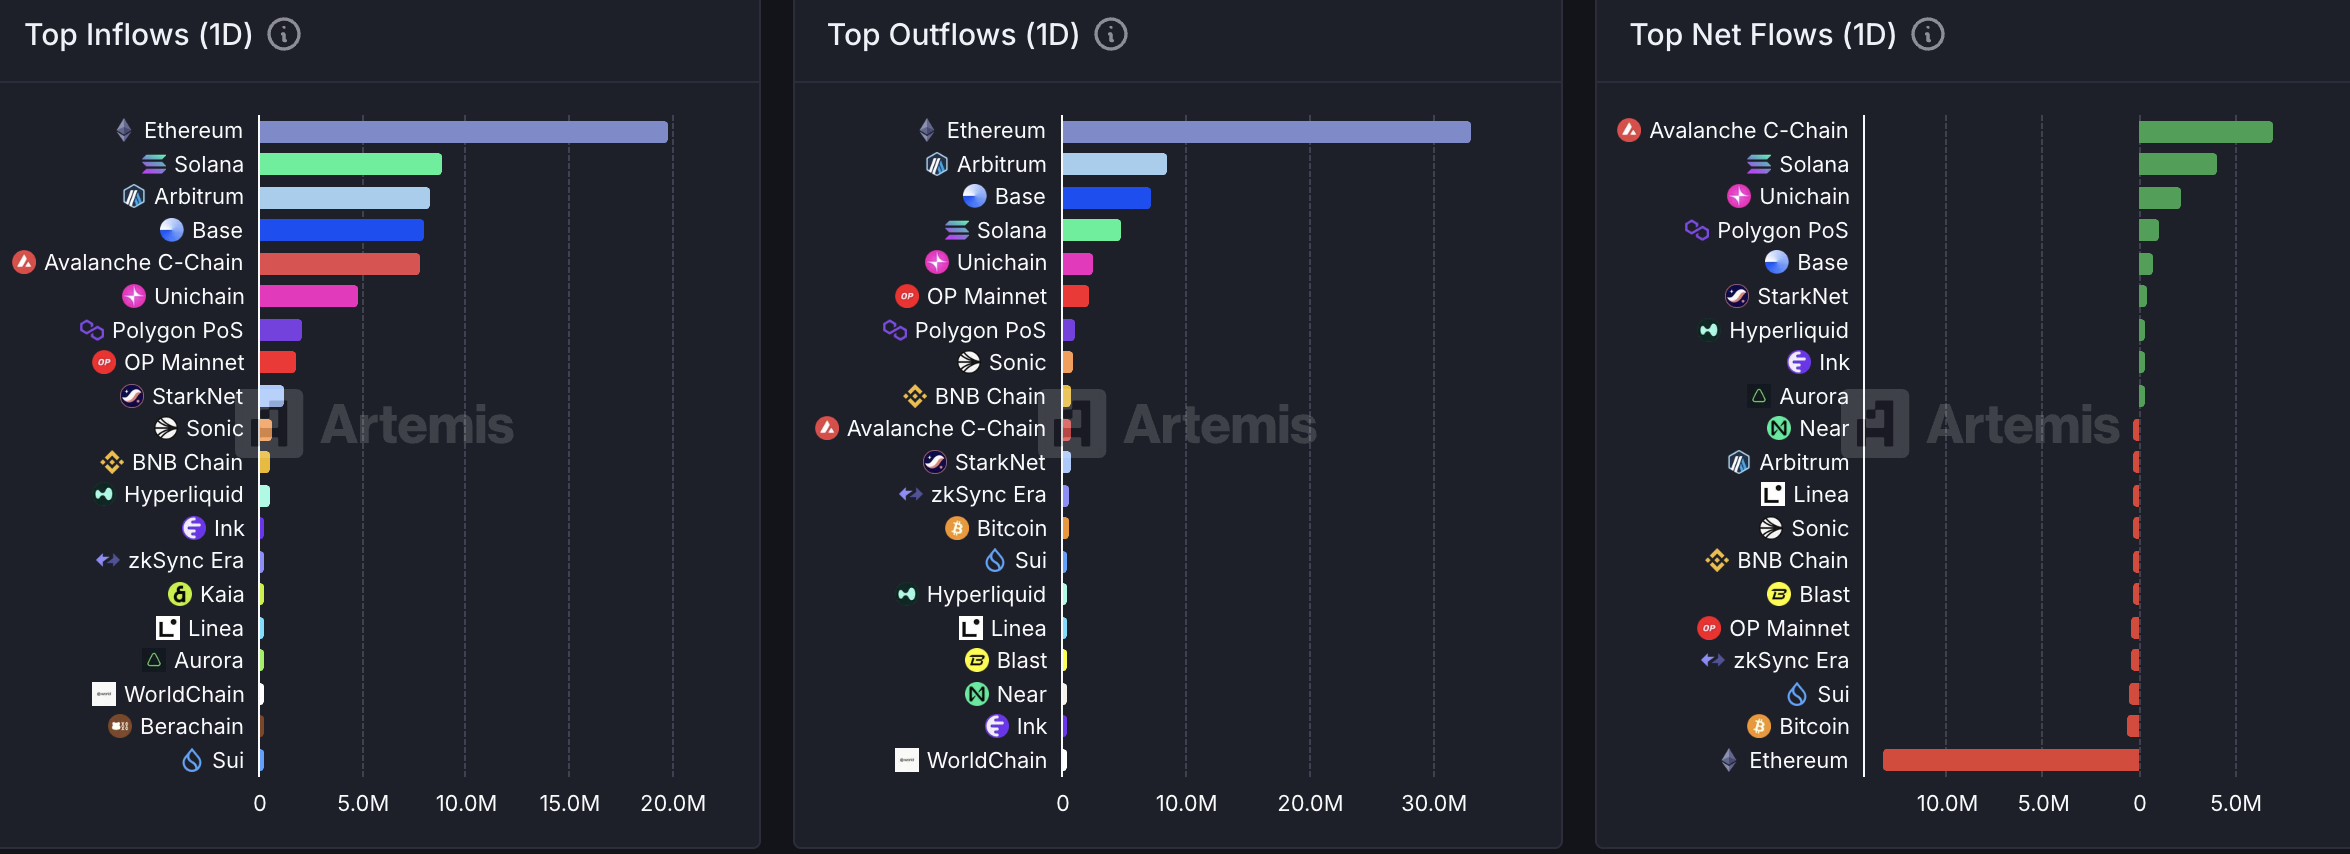Click the Polygon PoS logo in Top Inflows
The image size is (2350, 854).
(x=92, y=329)
